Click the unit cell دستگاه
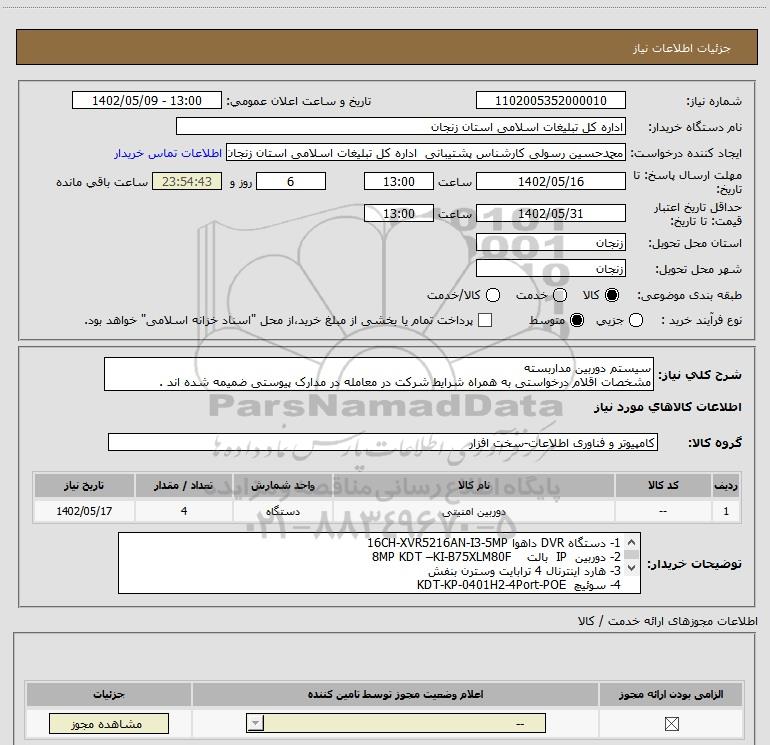 coord(283,511)
